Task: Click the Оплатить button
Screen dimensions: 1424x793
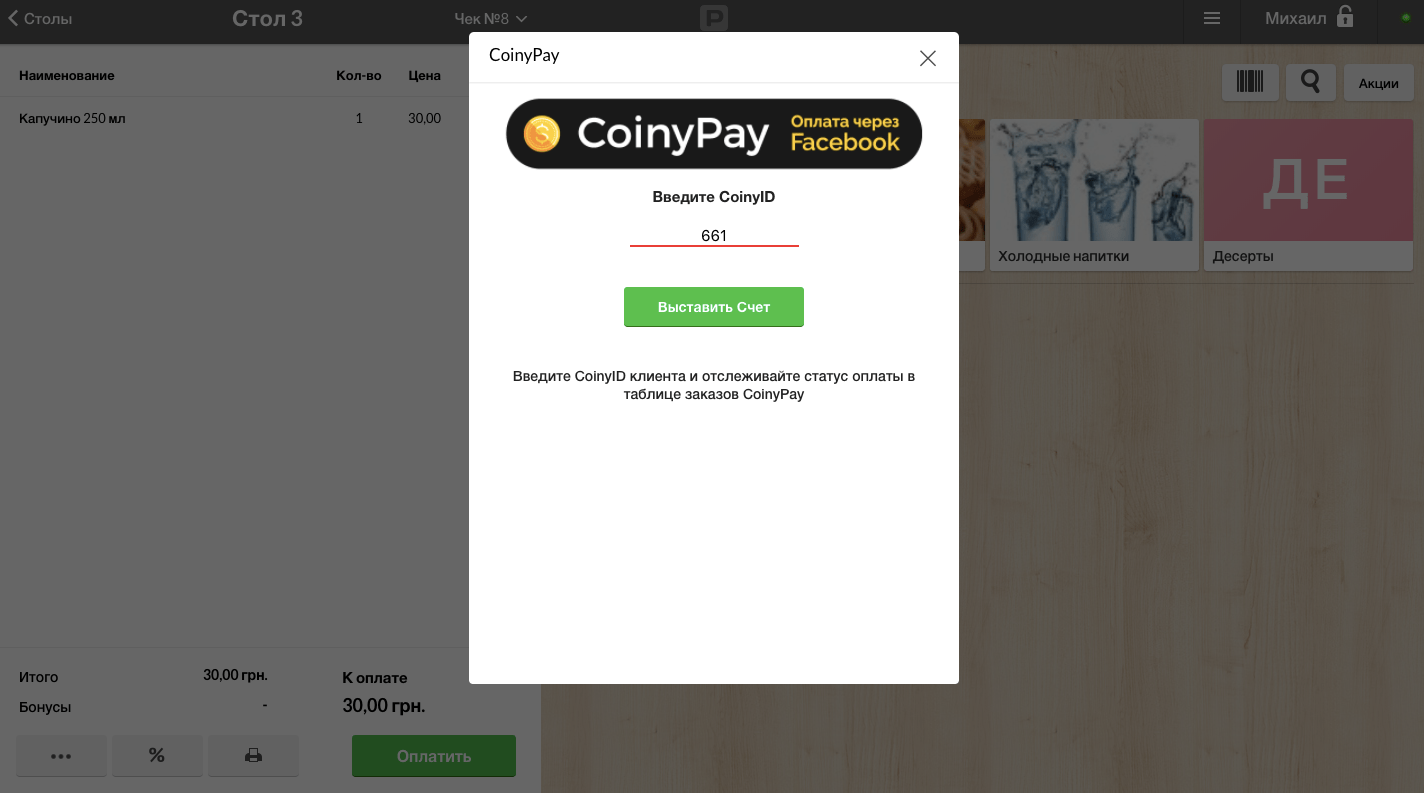Action: (434, 756)
